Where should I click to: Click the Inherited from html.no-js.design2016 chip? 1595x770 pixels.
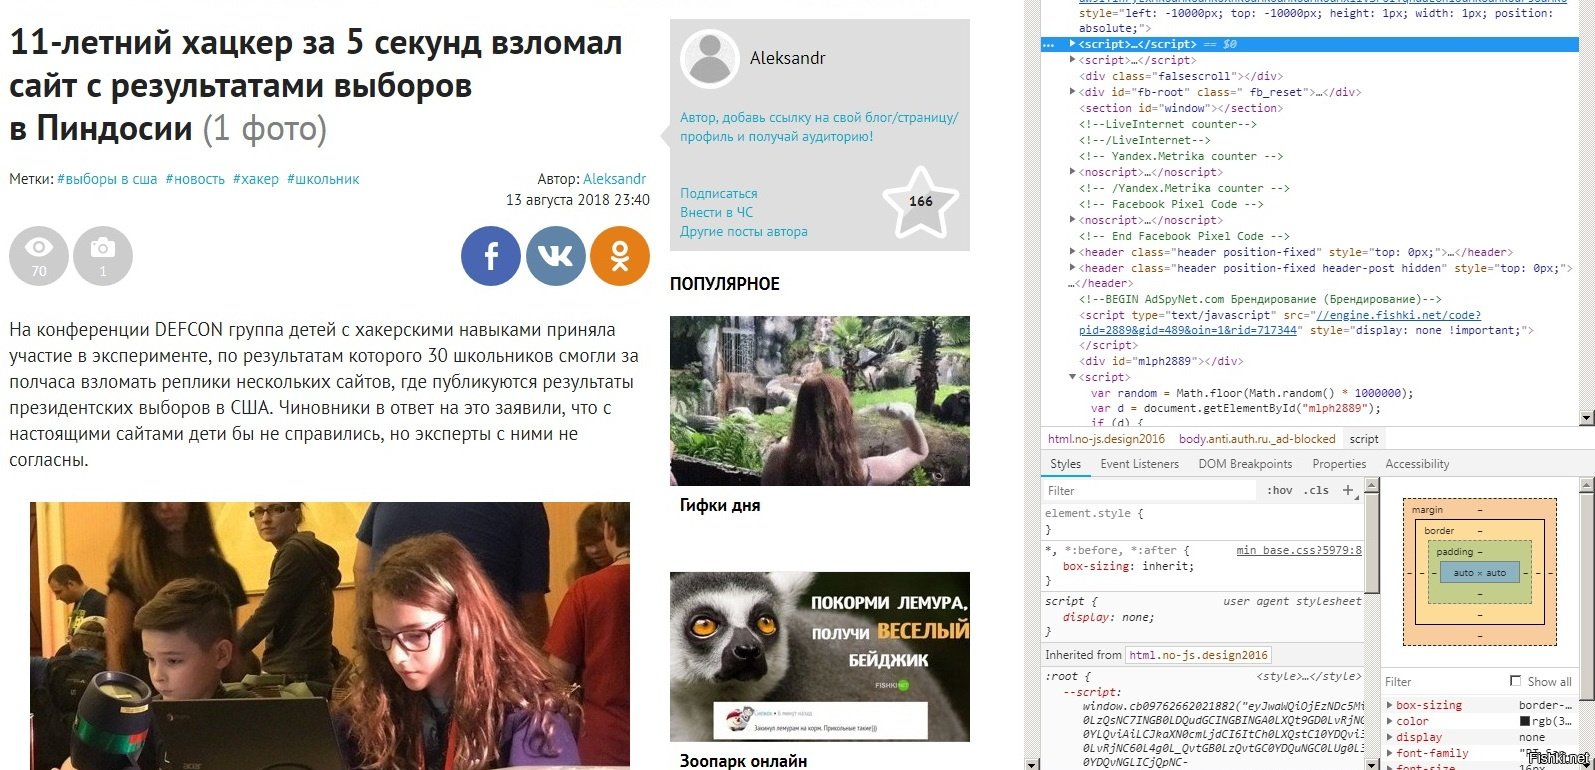coord(1198,655)
